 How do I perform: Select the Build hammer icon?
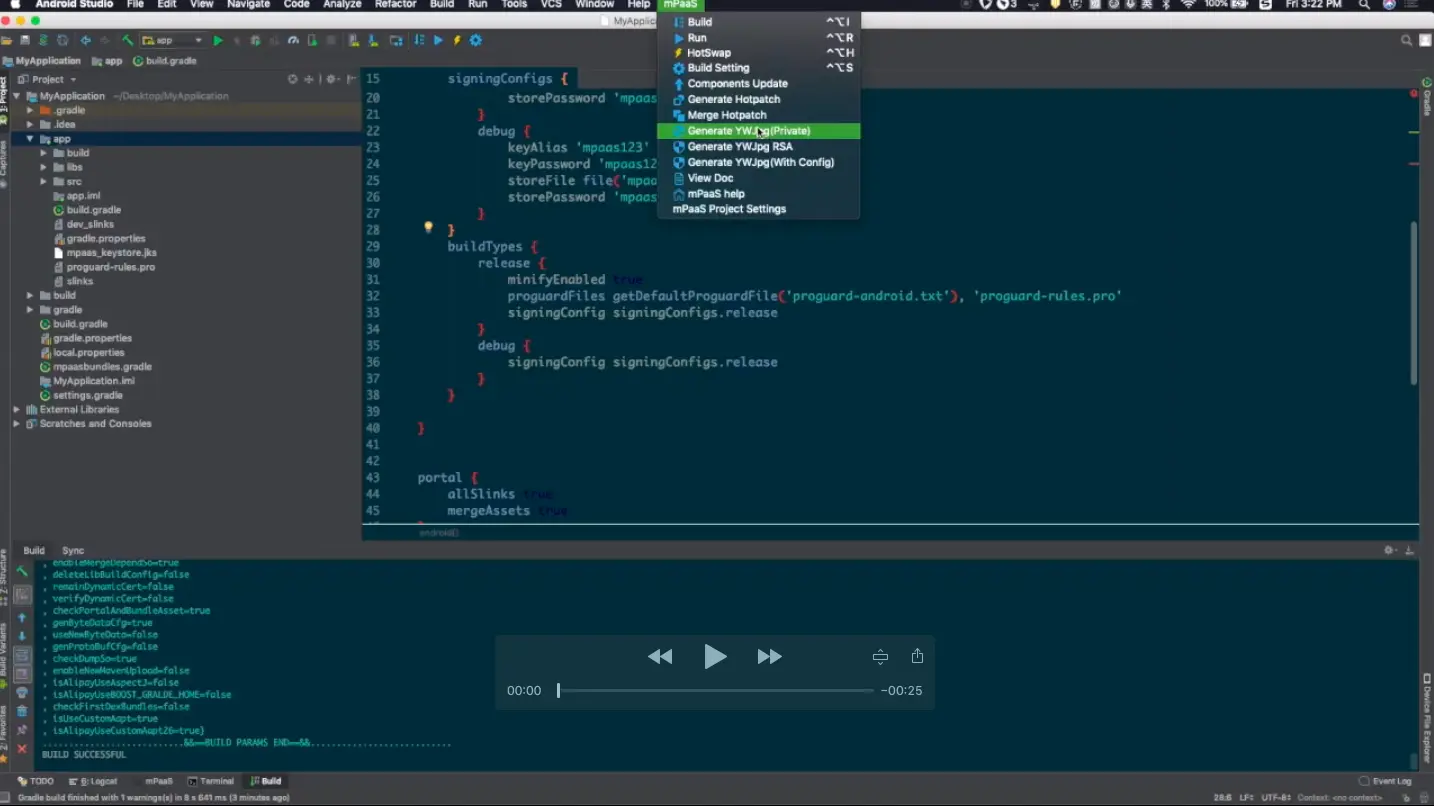coord(129,41)
